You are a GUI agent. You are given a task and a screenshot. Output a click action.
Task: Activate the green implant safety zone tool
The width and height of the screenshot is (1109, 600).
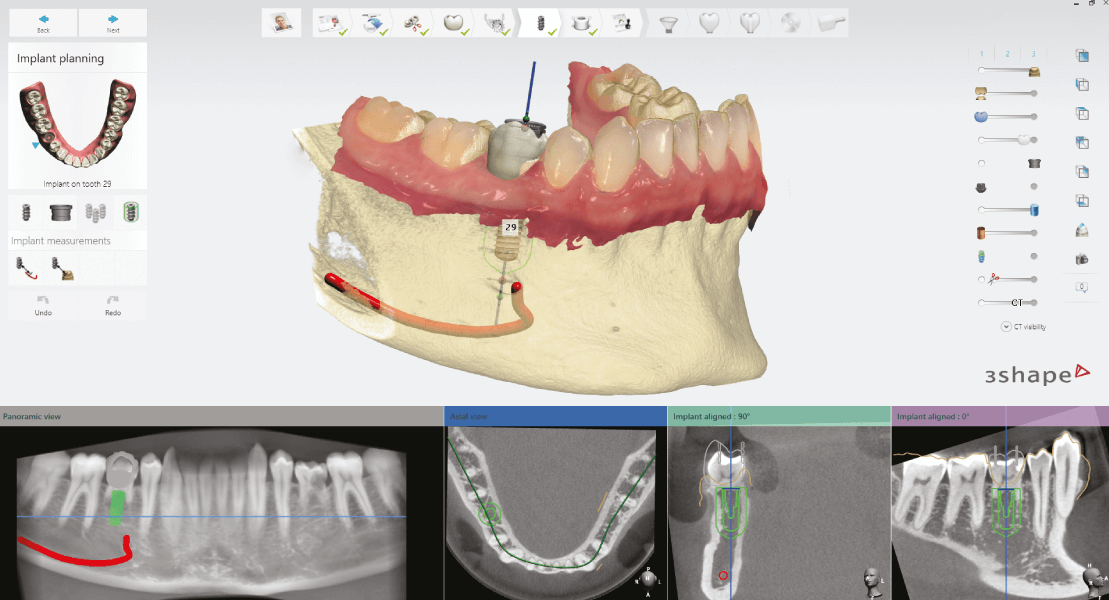pyautogui.click(x=129, y=212)
